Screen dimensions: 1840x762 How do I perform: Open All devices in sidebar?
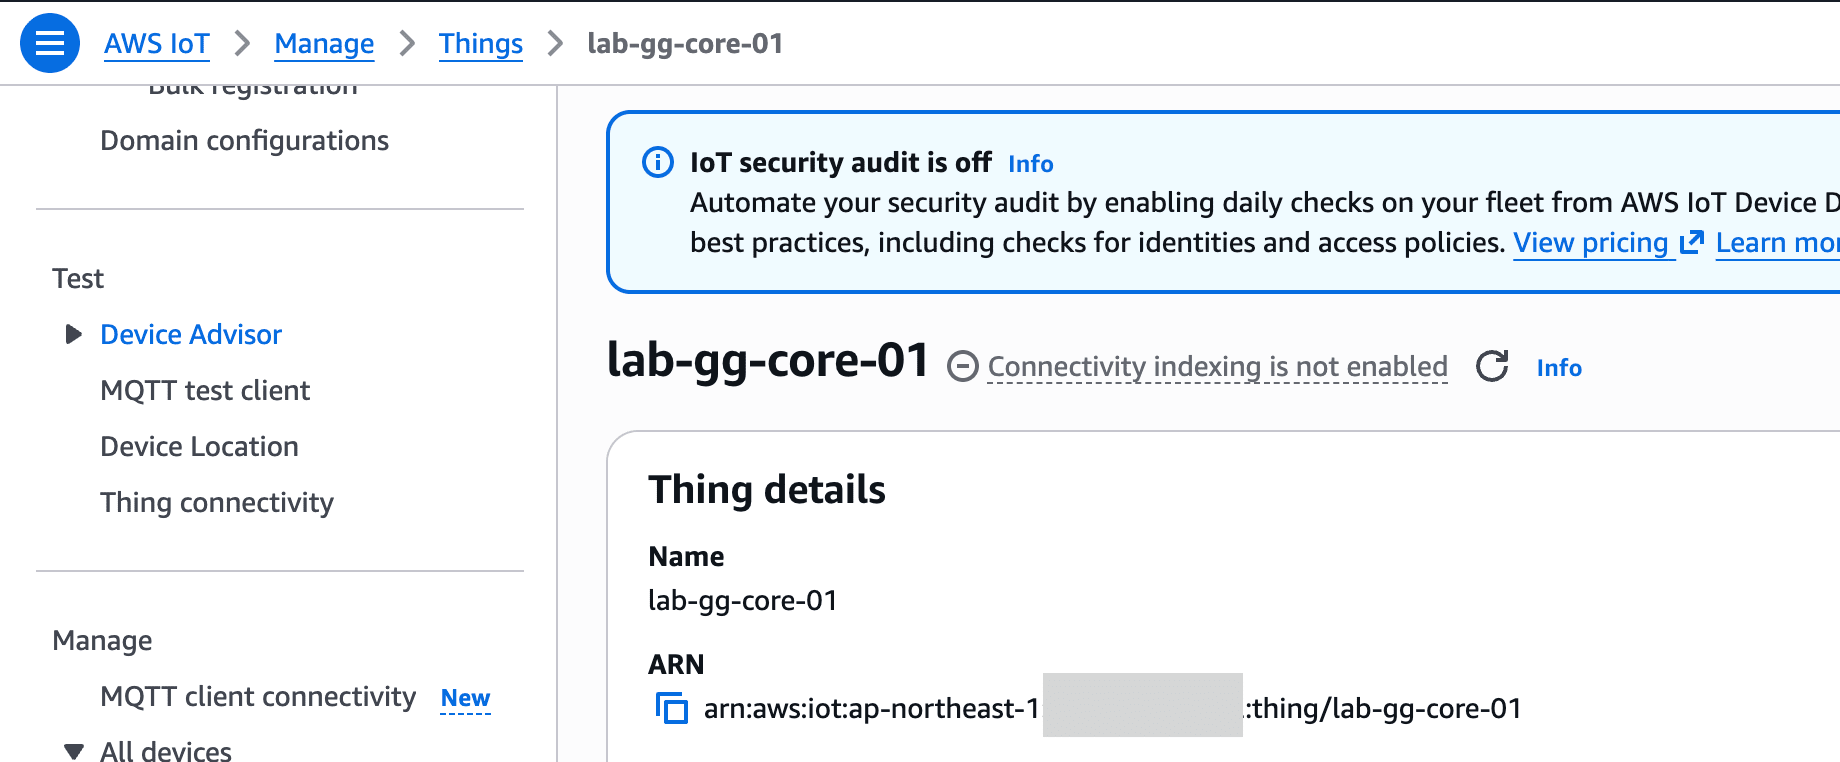coord(166,750)
